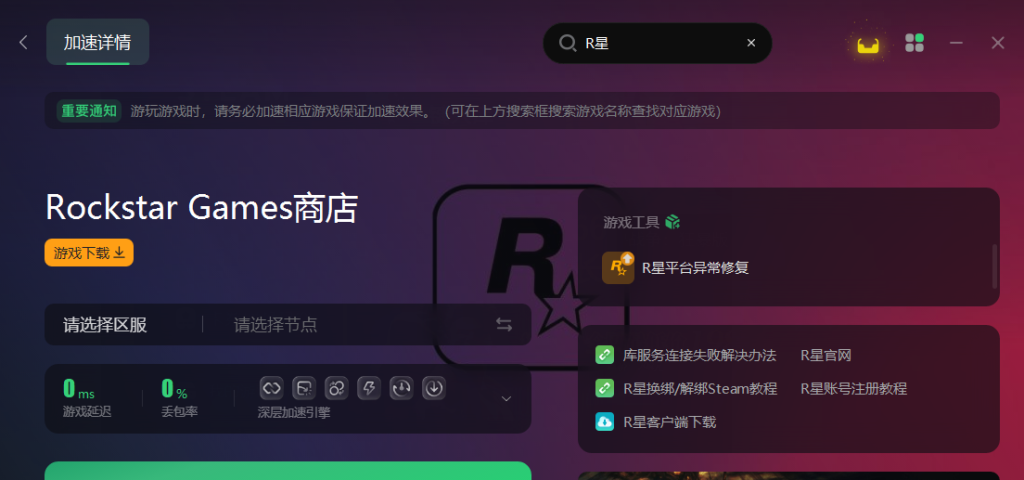Screen dimensions: 1024x480
Task: Click the circled download arrow engine icon
Action: click(x=434, y=388)
